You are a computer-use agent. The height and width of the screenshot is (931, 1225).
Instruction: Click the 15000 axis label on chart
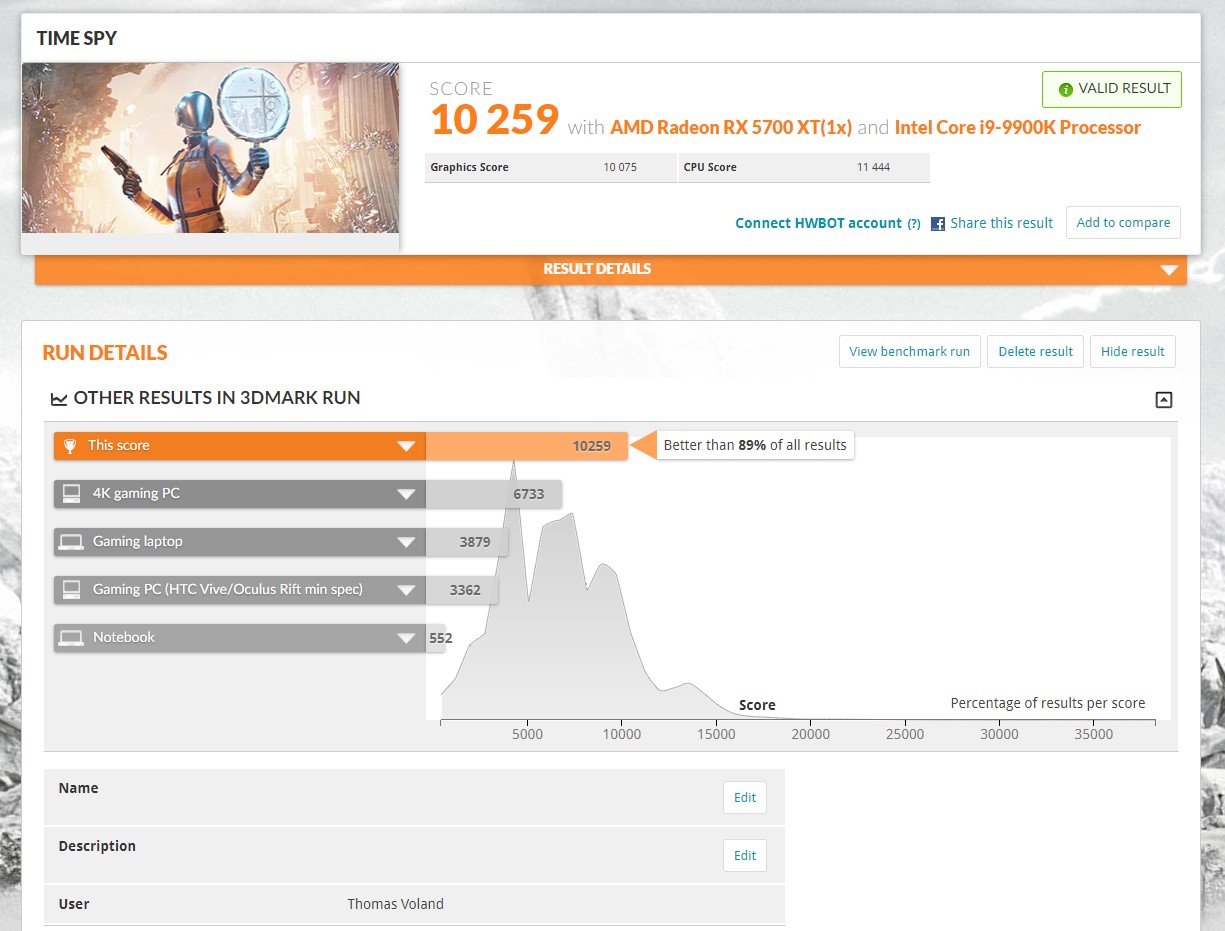click(716, 734)
